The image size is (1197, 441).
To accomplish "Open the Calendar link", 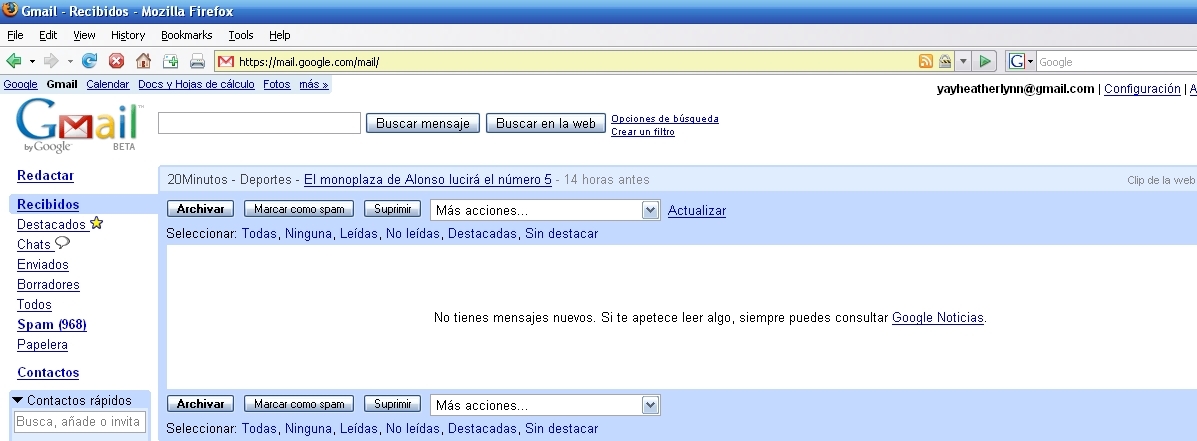I will (108, 85).
